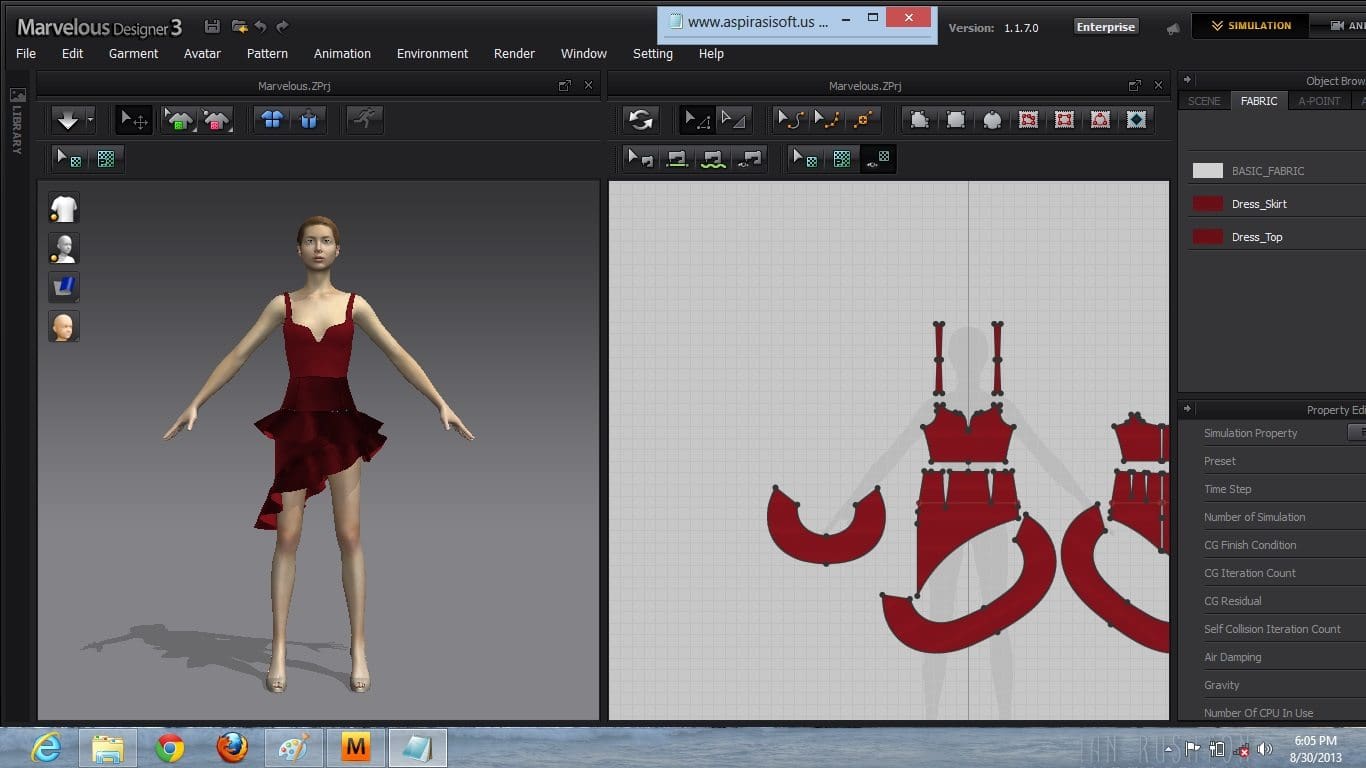This screenshot has width=1366, height=768.
Task: Toggle texture visibility eye icon in 2D toolbar
Action: 878,158
